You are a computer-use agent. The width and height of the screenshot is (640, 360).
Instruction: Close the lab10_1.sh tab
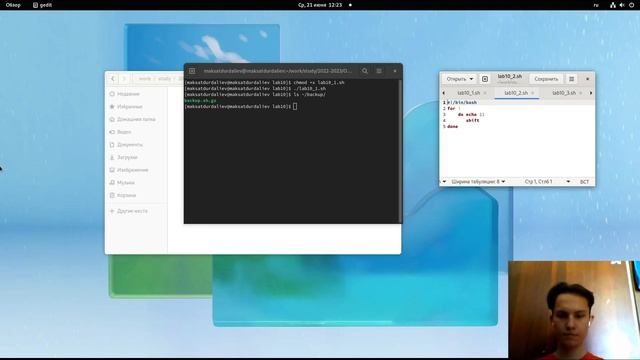click(x=485, y=93)
